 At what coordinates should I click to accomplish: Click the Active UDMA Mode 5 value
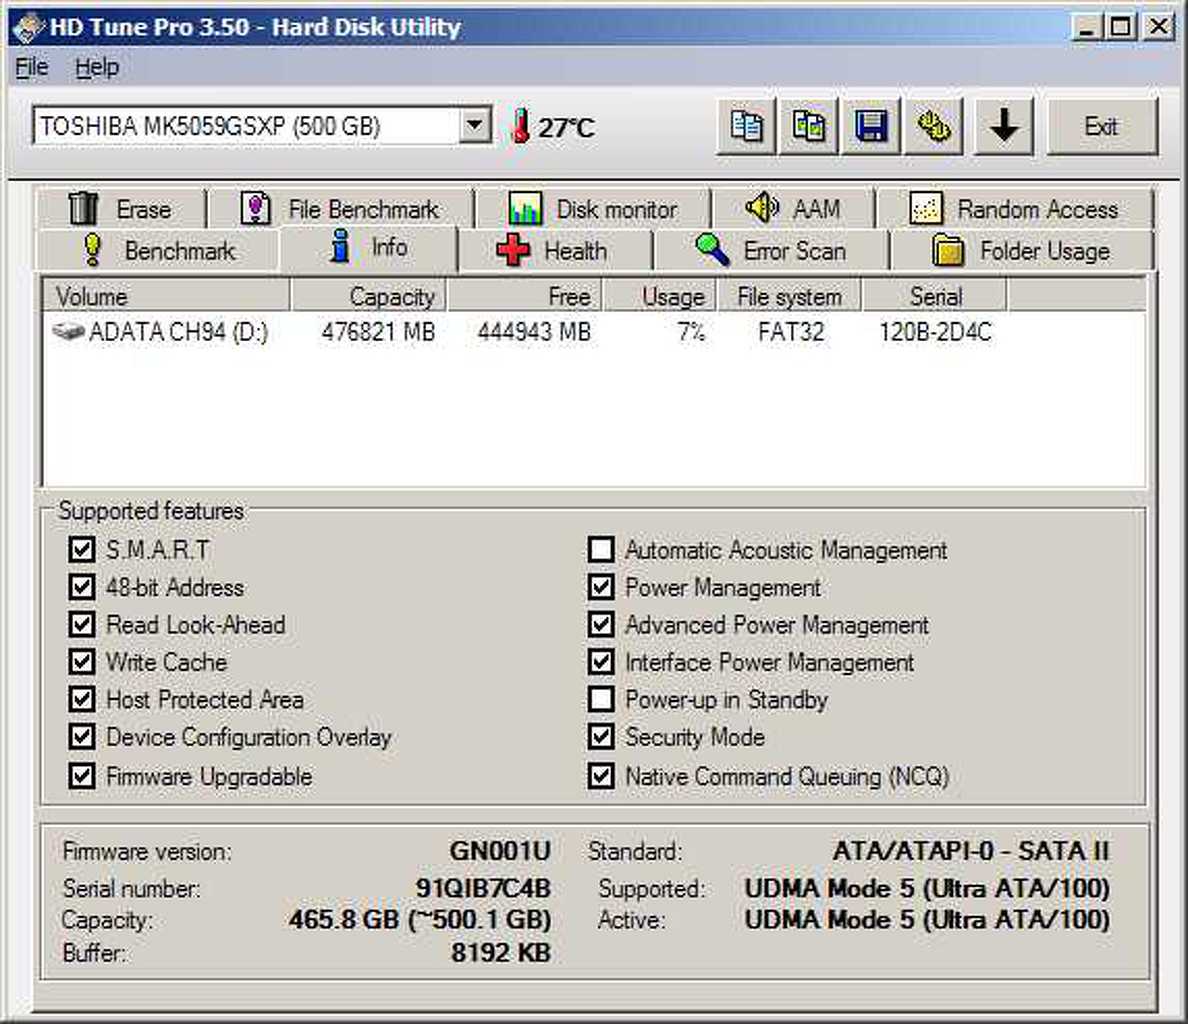click(x=927, y=919)
